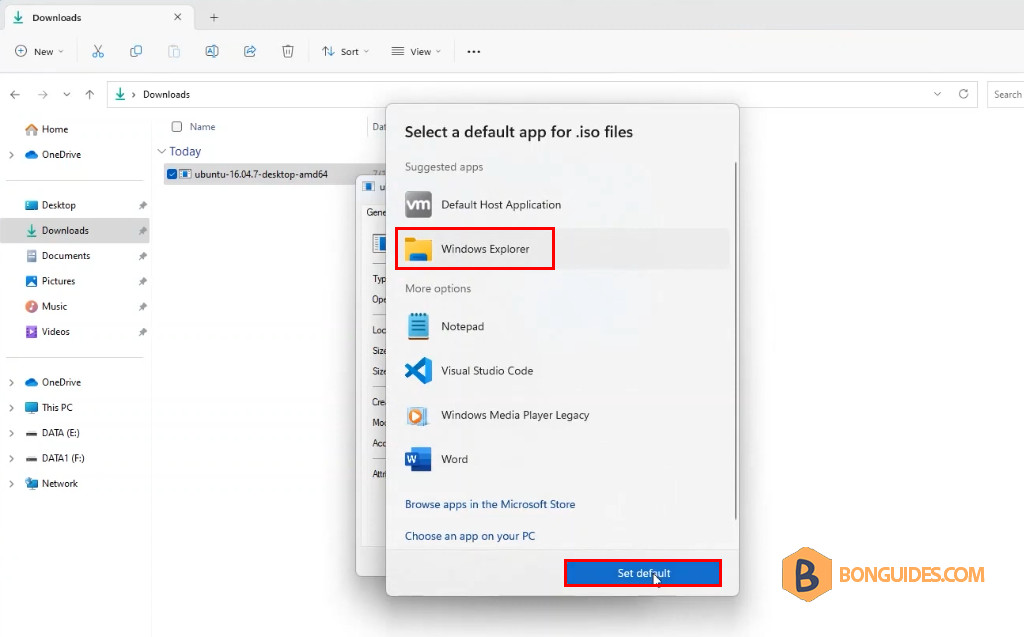Click pin icon next to Documents
Image resolution: width=1024 pixels, height=637 pixels.
click(142, 256)
